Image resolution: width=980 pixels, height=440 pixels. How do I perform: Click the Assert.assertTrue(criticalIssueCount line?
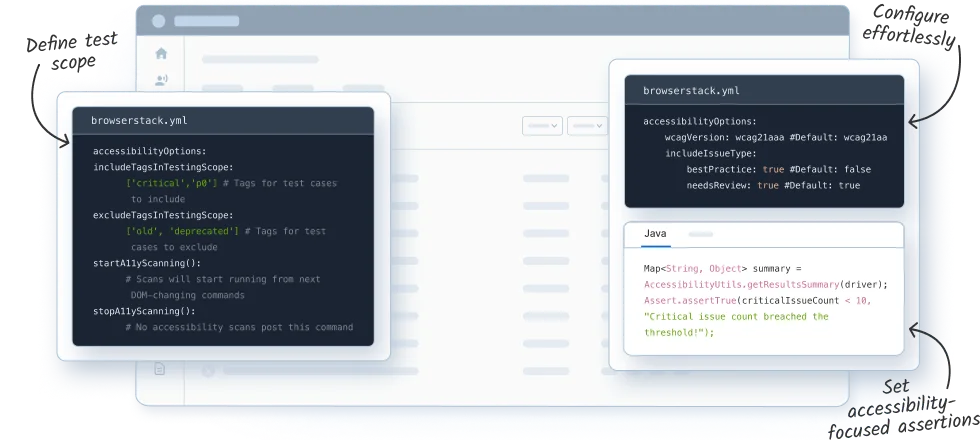758,301
